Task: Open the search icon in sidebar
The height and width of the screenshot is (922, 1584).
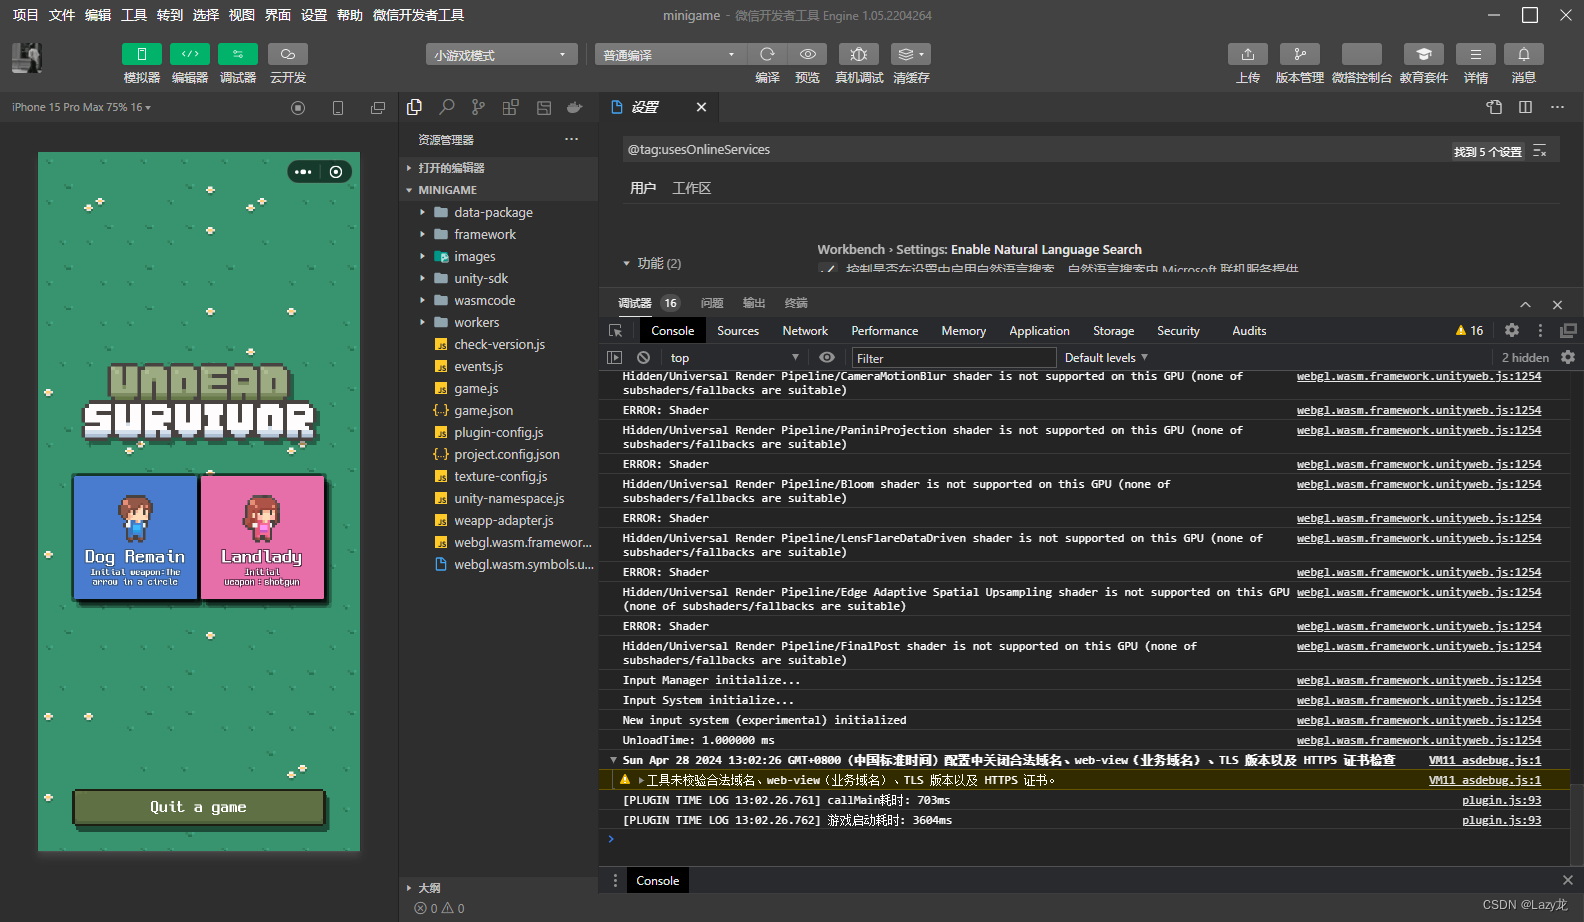Action: [447, 107]
